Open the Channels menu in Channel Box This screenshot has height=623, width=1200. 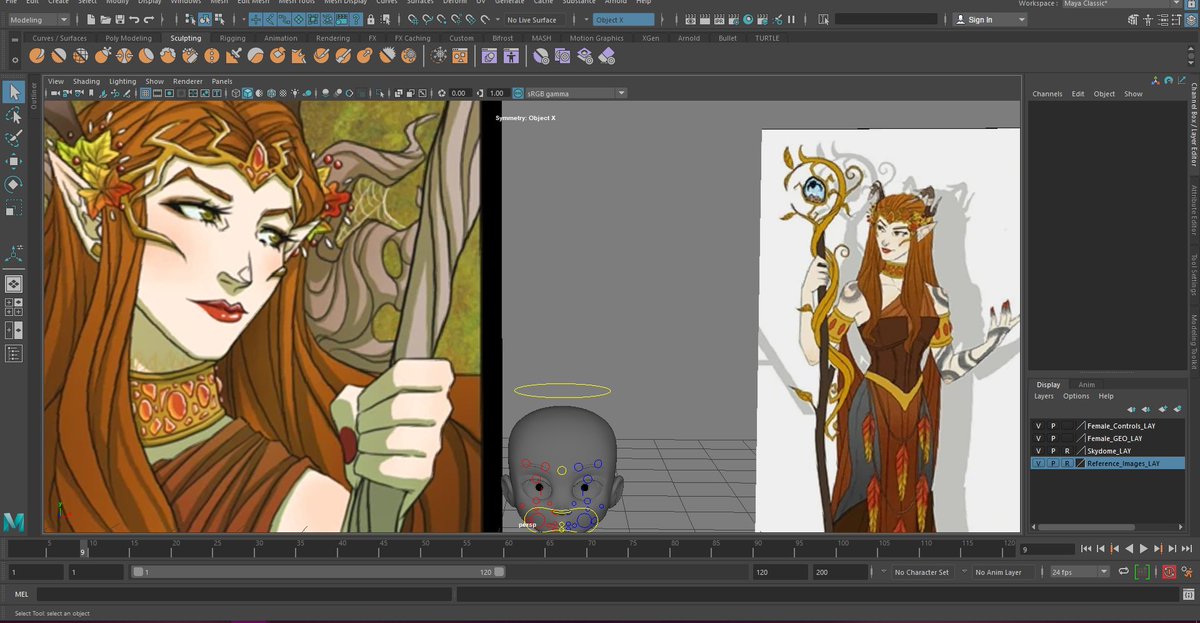1047,94
